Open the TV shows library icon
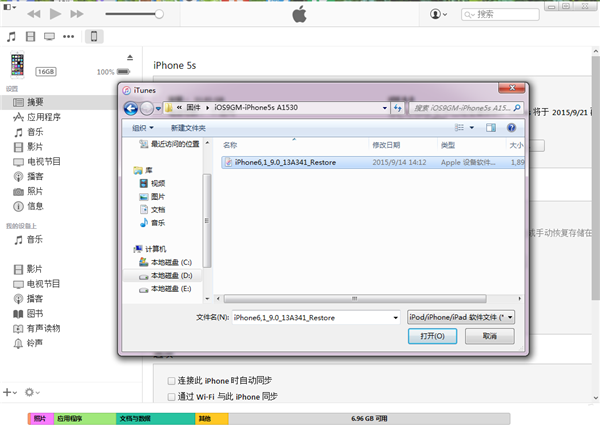Image resolution: width=600 pixels, height=432 pixels. pos(49,37)
